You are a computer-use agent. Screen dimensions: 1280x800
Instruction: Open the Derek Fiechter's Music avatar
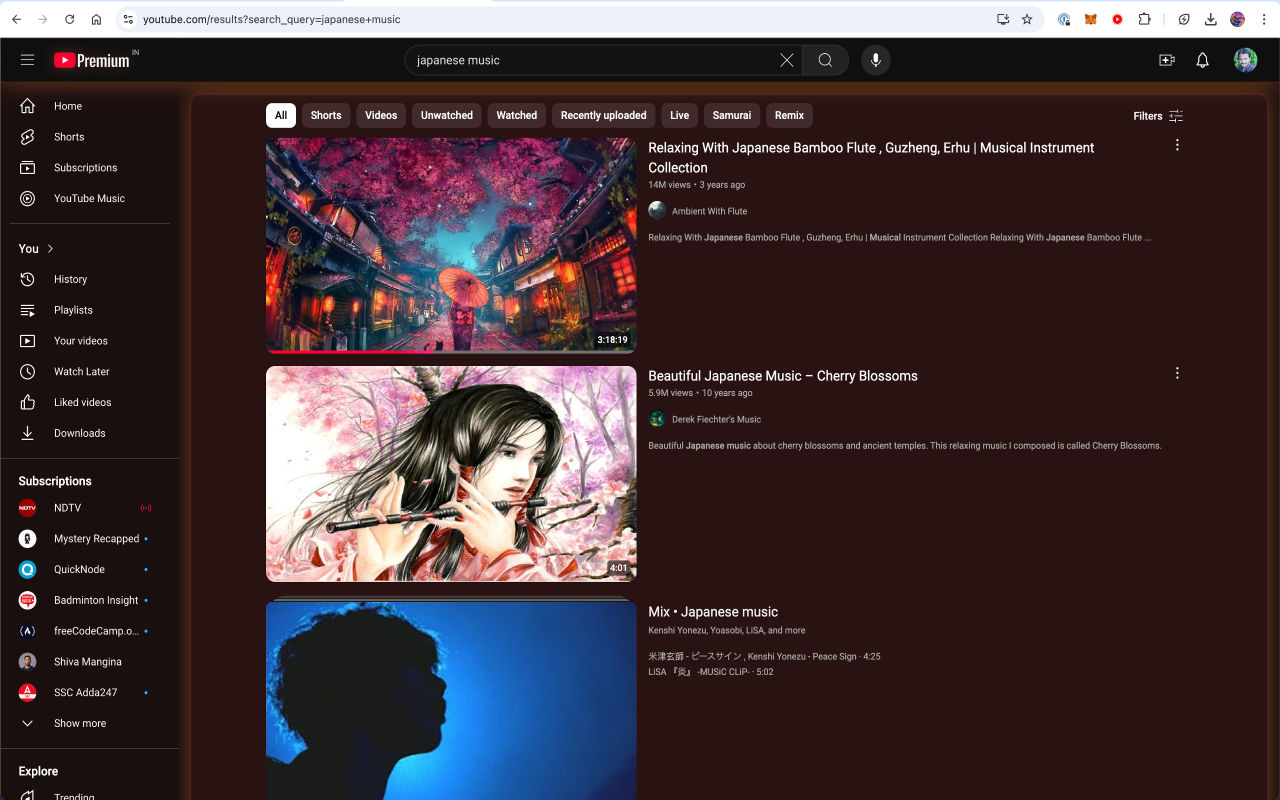tap(657, 419)
